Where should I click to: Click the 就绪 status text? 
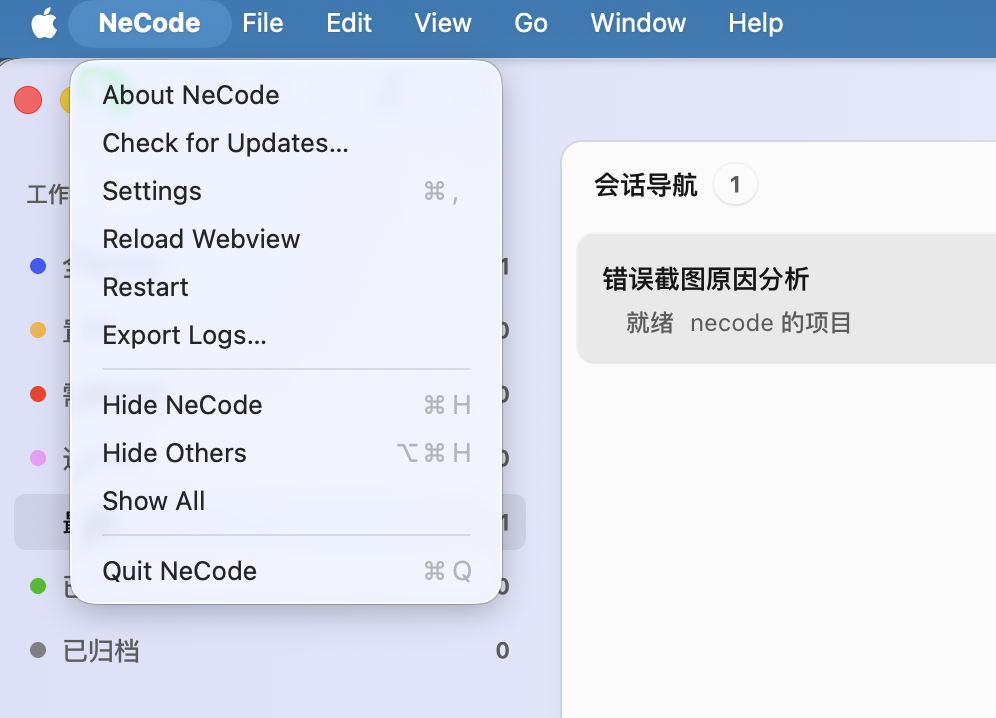coord(649,323)
